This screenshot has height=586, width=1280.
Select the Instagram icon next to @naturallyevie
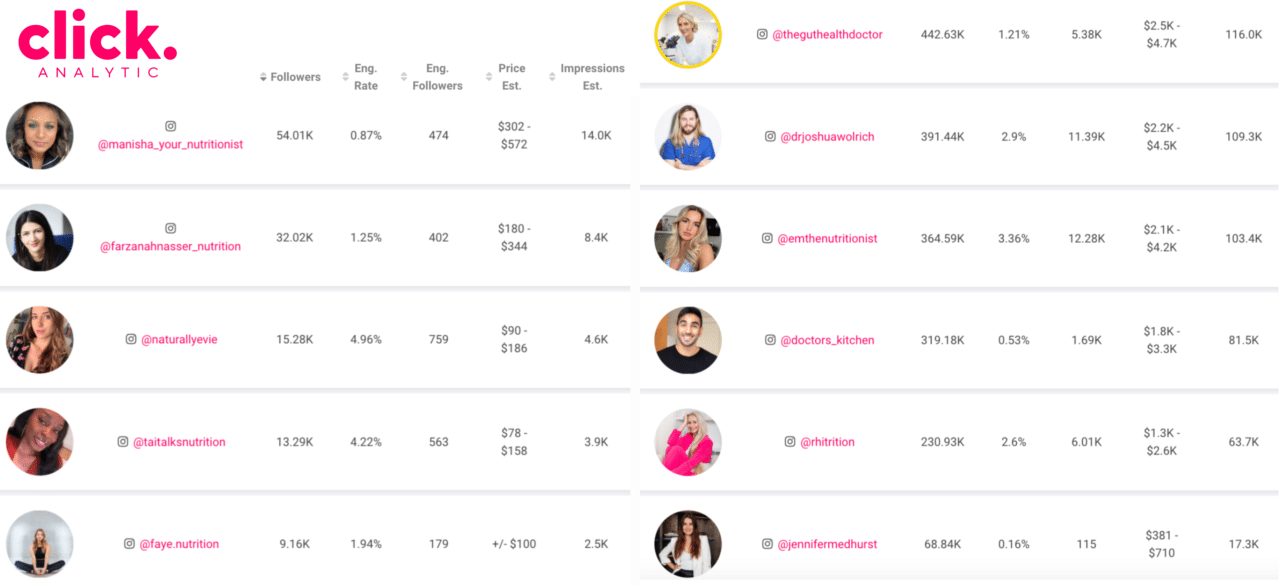[130, 339]
